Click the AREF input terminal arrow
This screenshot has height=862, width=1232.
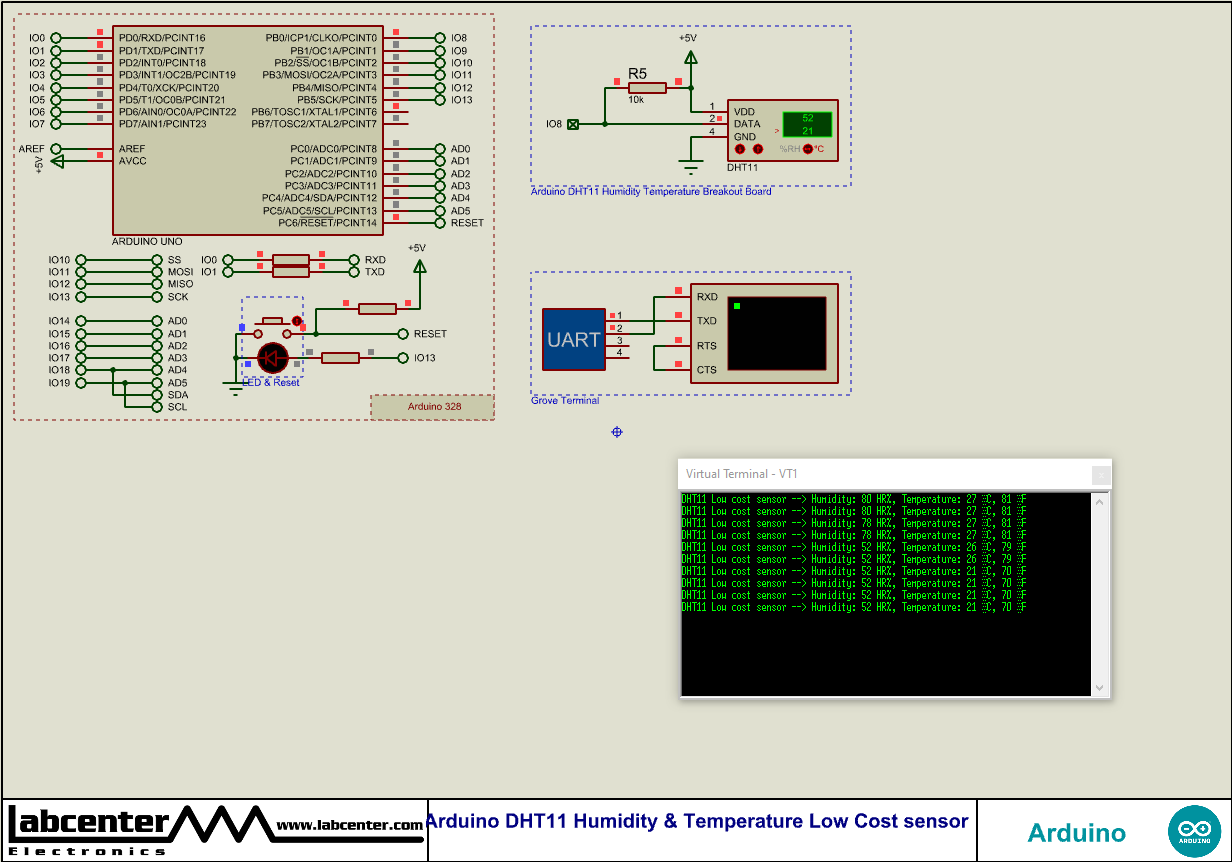tap(55, 148)
